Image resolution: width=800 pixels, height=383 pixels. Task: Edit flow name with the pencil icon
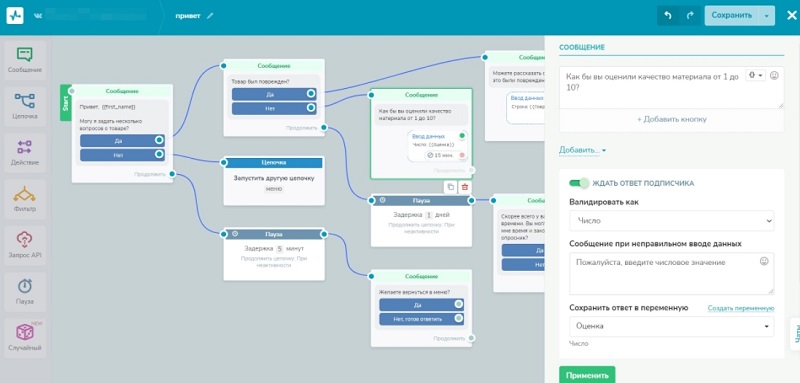point(210,15)
